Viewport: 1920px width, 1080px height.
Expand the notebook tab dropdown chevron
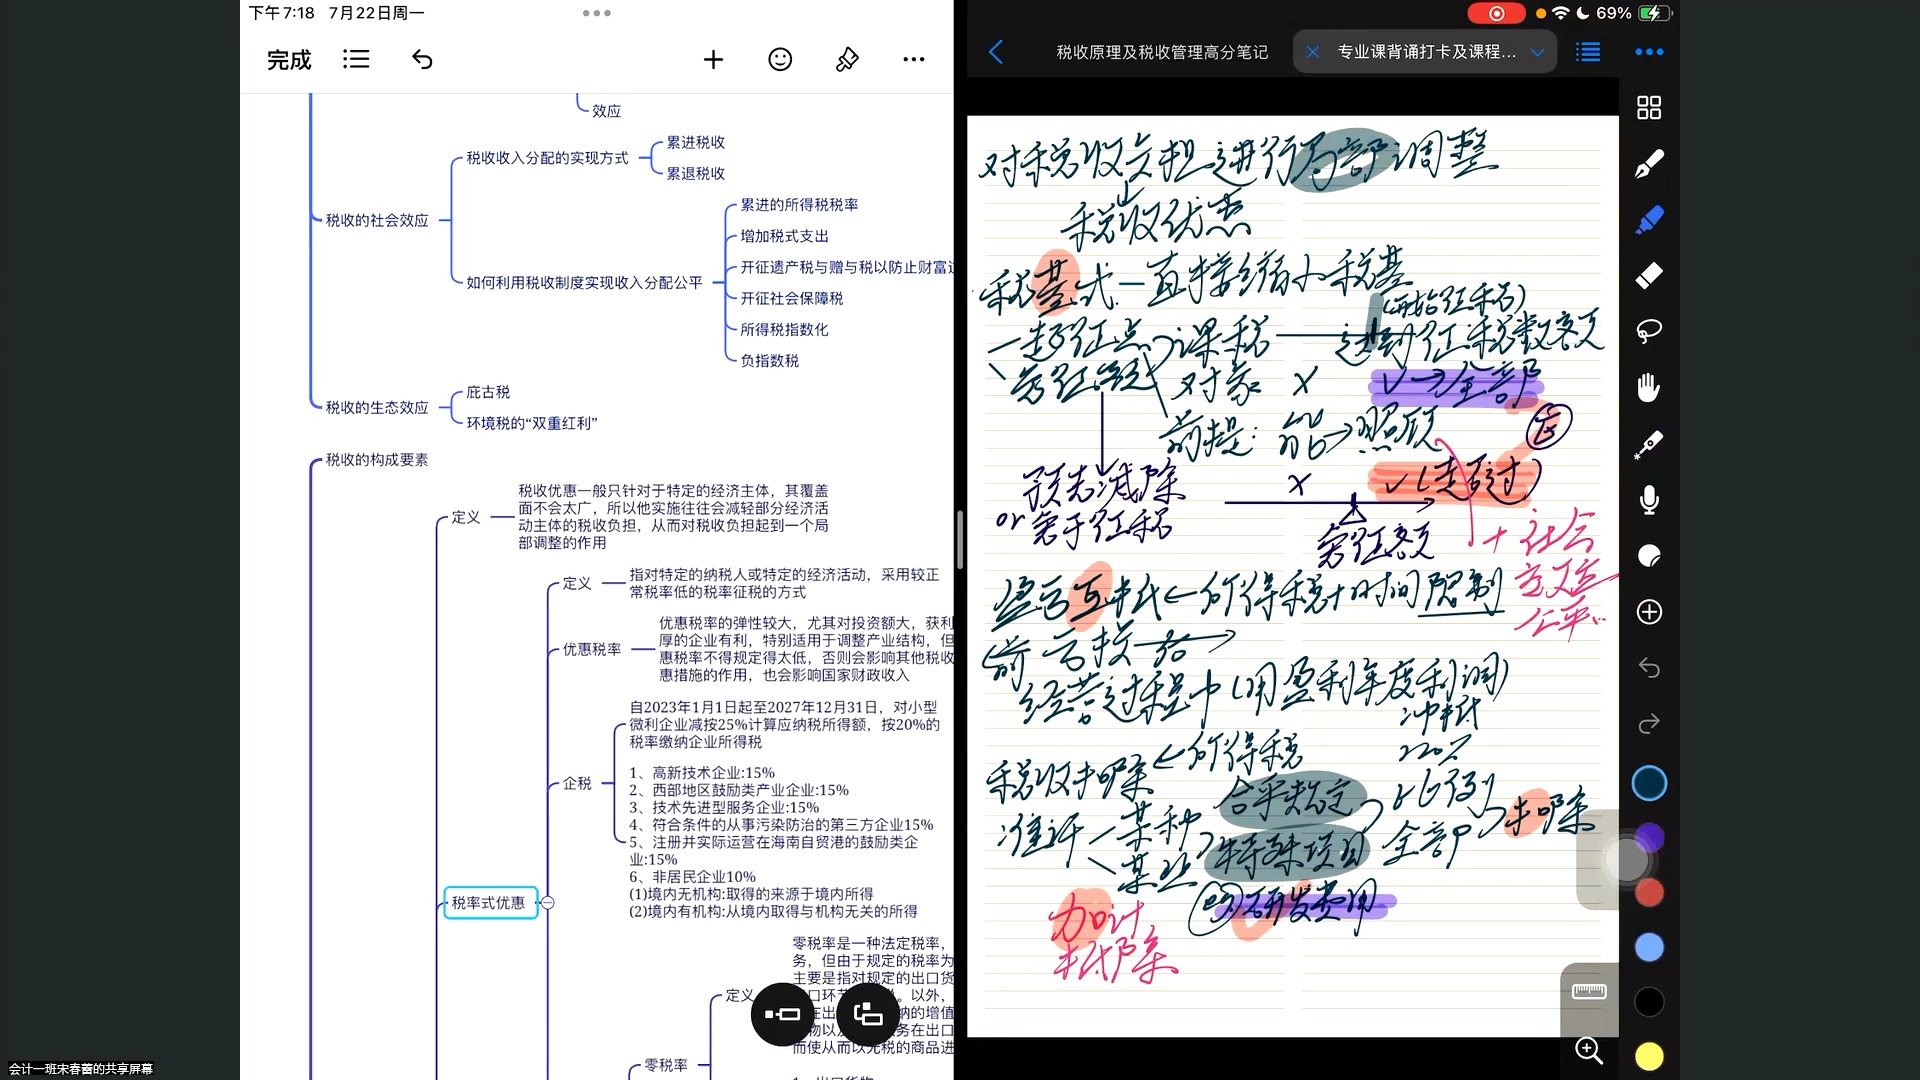click(x=1537, y=52)
